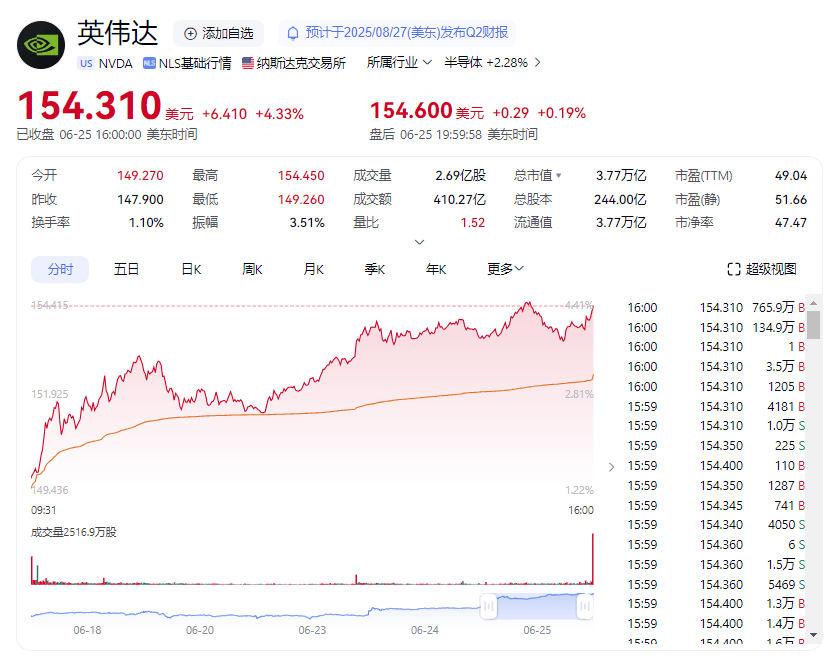The height and width of the screenshot is (660, 833).
Task: Click the bell icon for Q2 earnings reminder
Action: click(293, 33)
